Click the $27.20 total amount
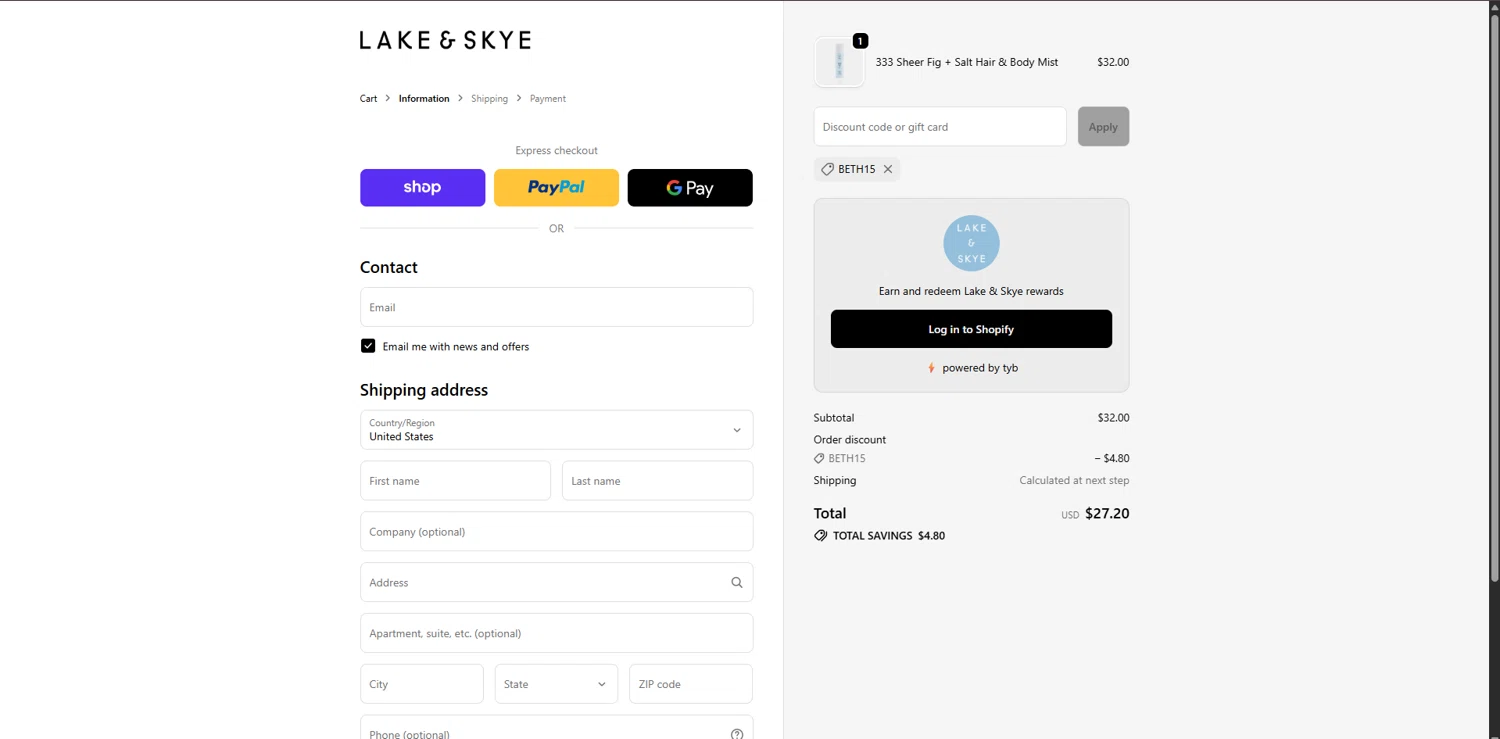Image resolution: width=1500 pixels, height=739 pixels. point(1107,513)
